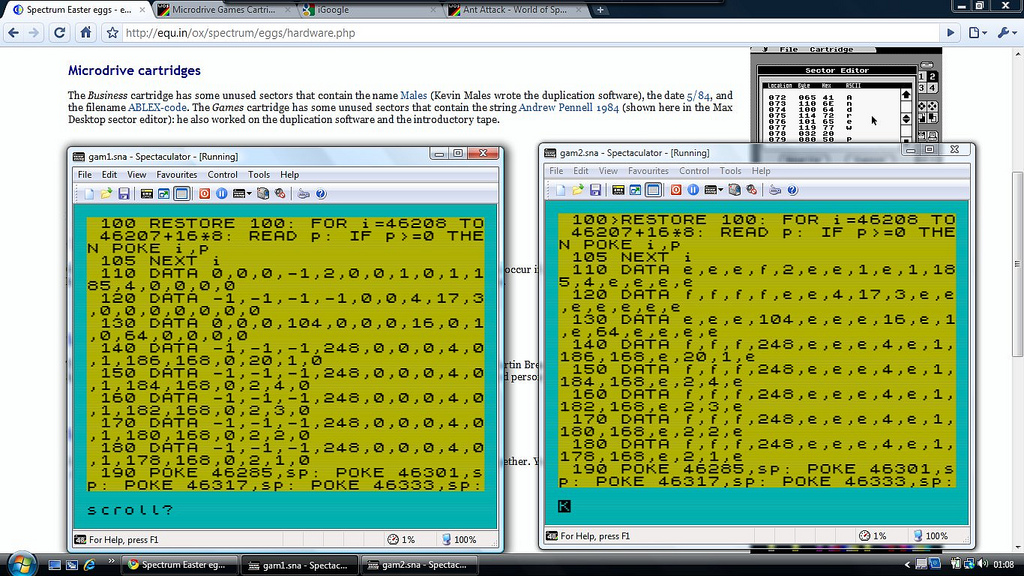
Task: Click keyboard display icon in gam2.sna toolbar
Action: 618,190
